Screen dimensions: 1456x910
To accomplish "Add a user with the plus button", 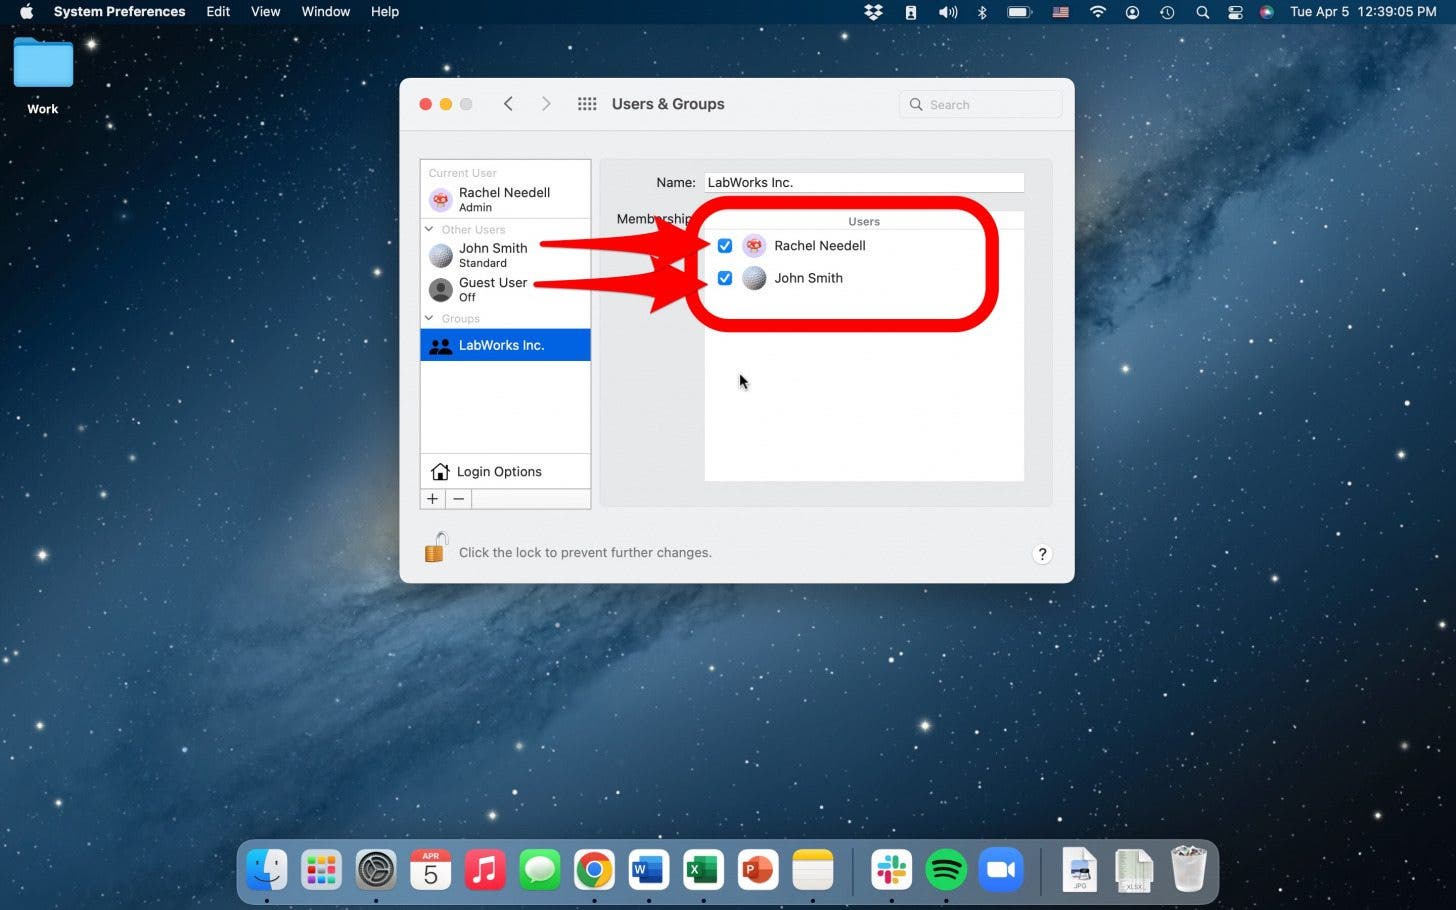I will (433, 499).
